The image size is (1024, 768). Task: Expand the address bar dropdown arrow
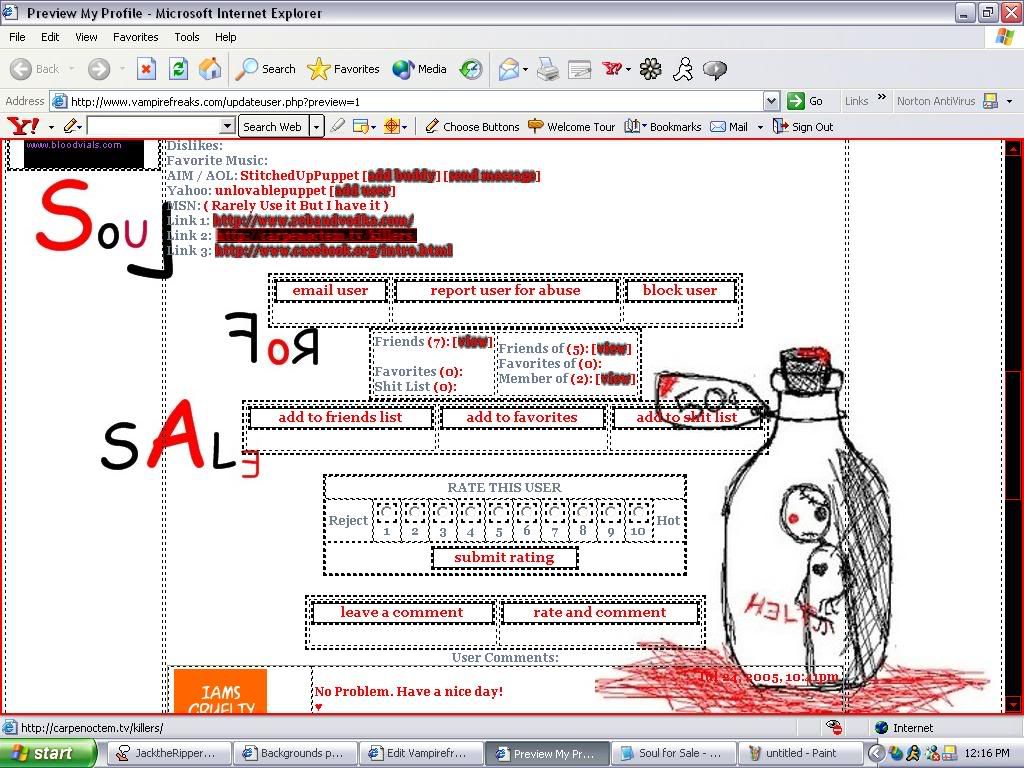coord(771,101)
